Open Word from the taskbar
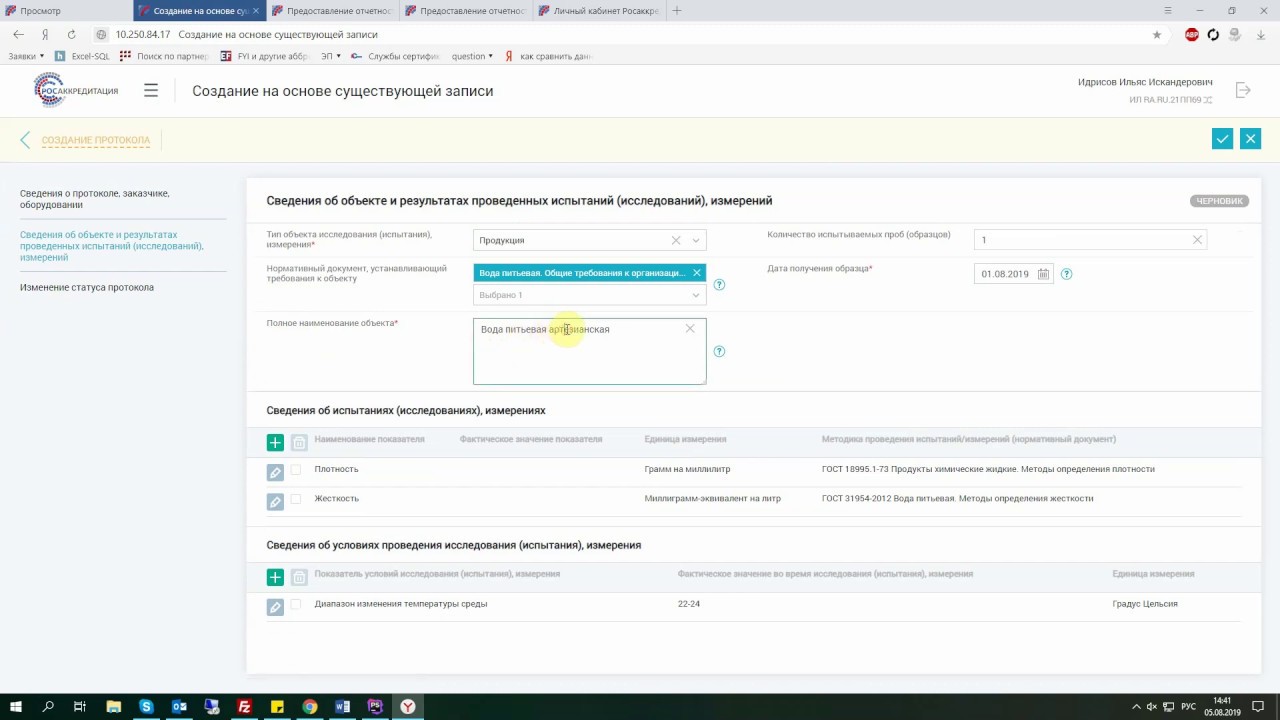1280x720 pixels. 343,707
